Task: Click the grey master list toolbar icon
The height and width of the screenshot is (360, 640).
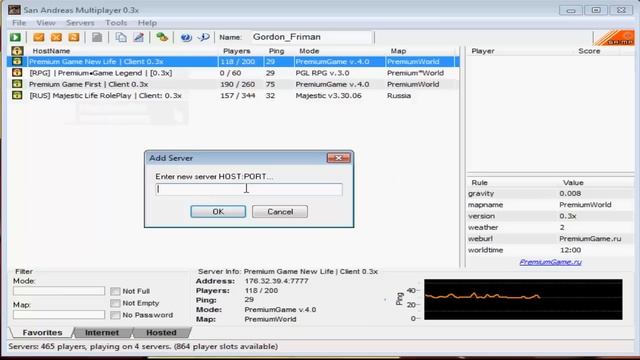Action: pos(97,37)
